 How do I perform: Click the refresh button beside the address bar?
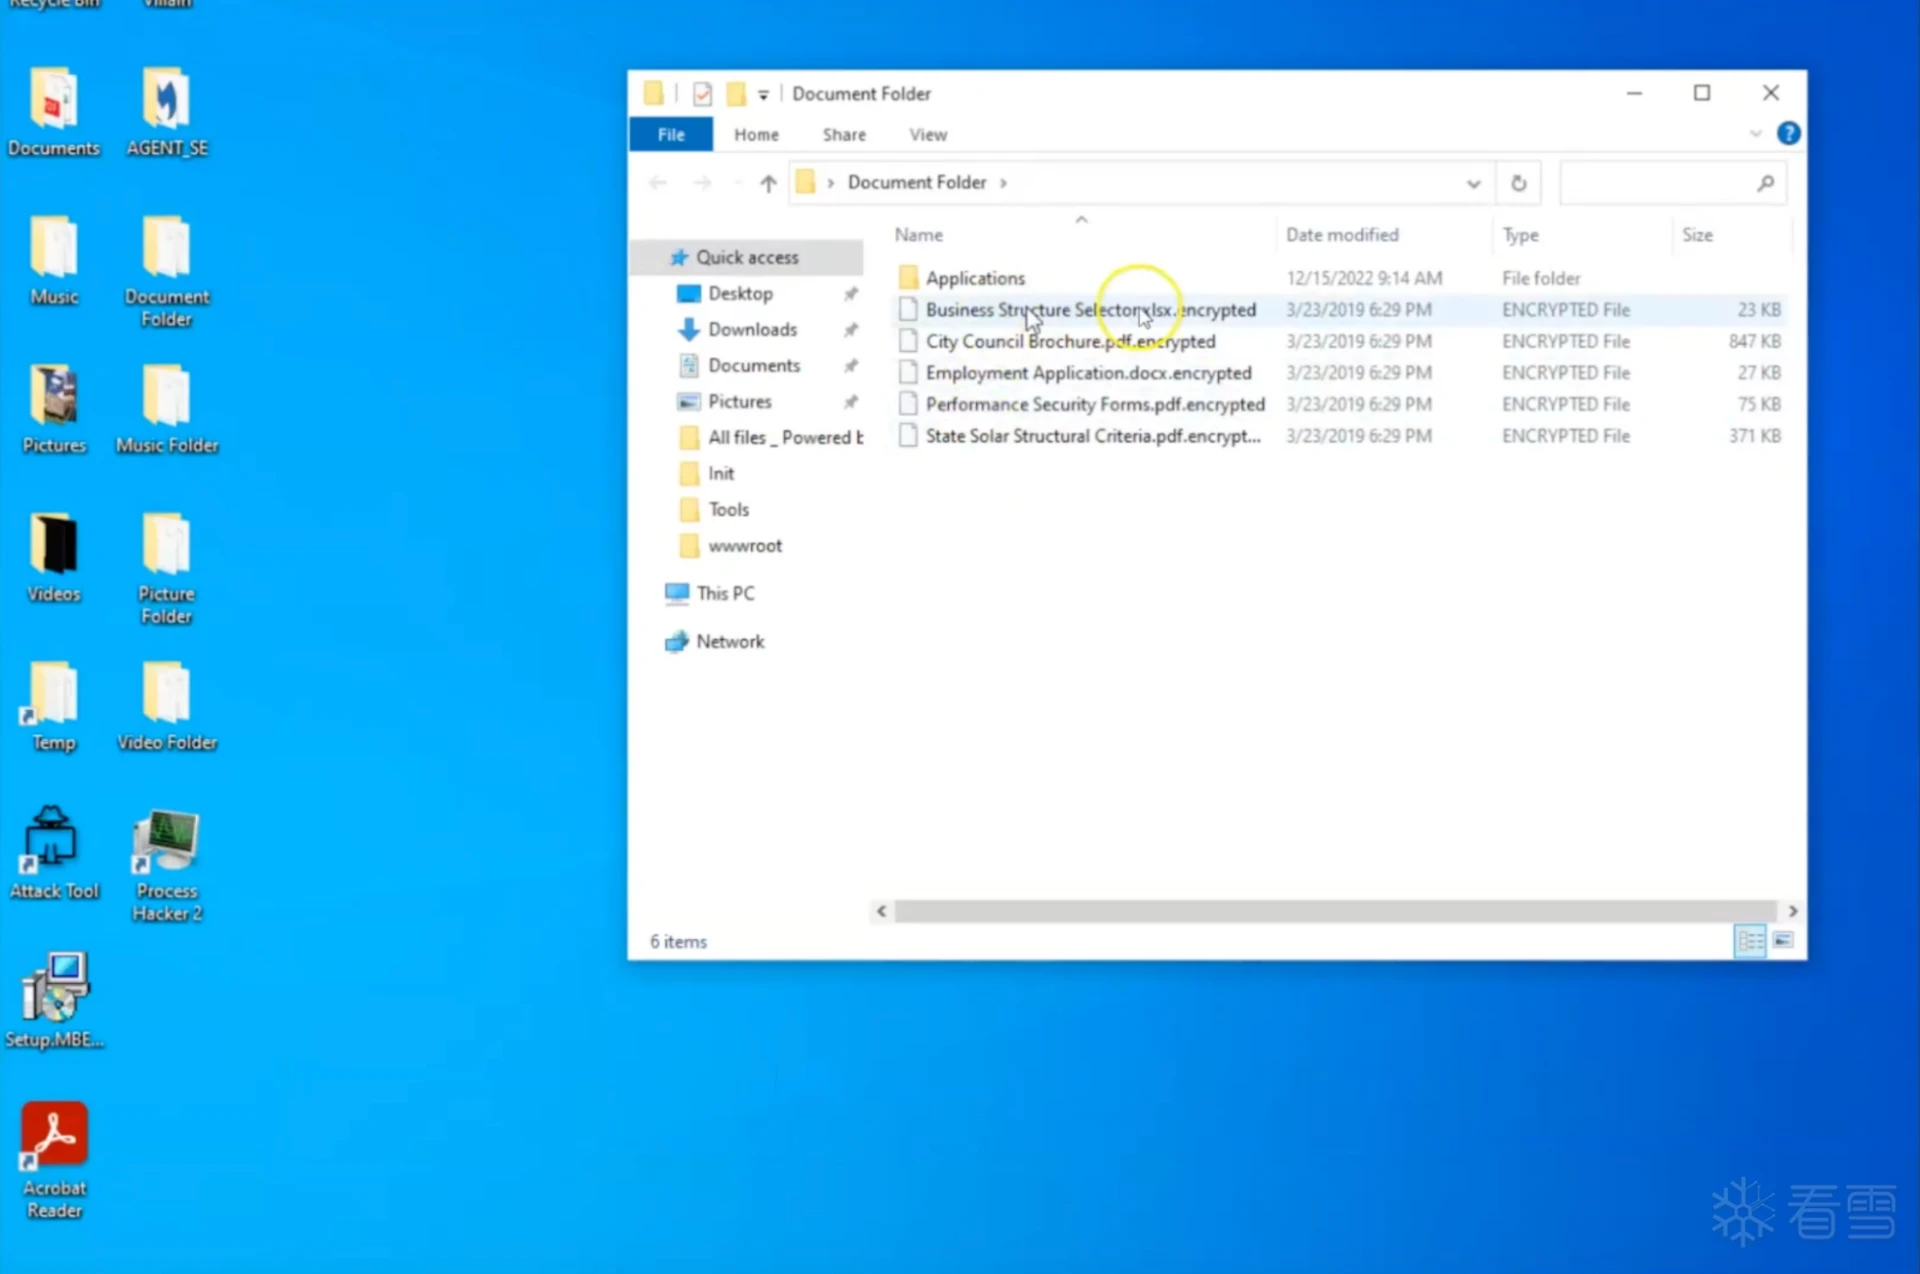pyautogui.click(x=1518, y=183)
